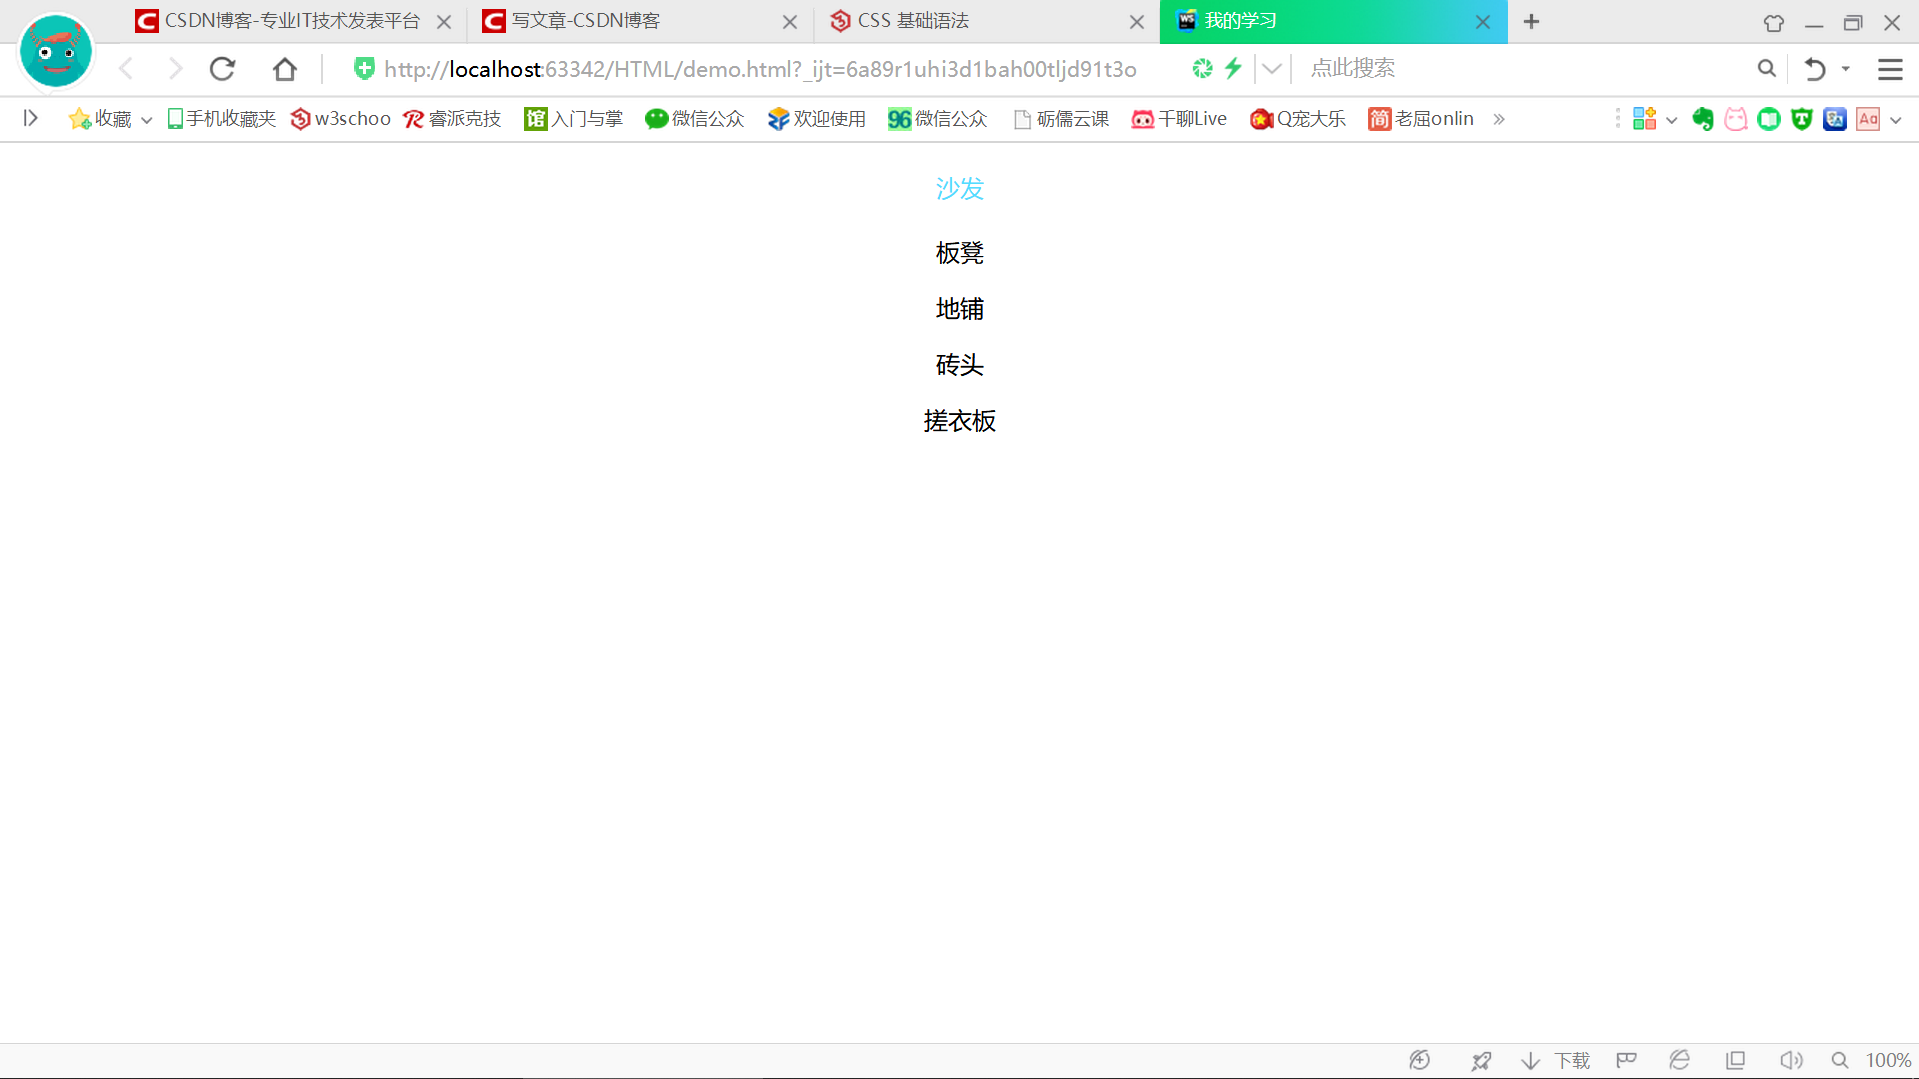Go to the browser home page icon
The width and height of the screenshot is (1919, 1079).
(285, 68)
